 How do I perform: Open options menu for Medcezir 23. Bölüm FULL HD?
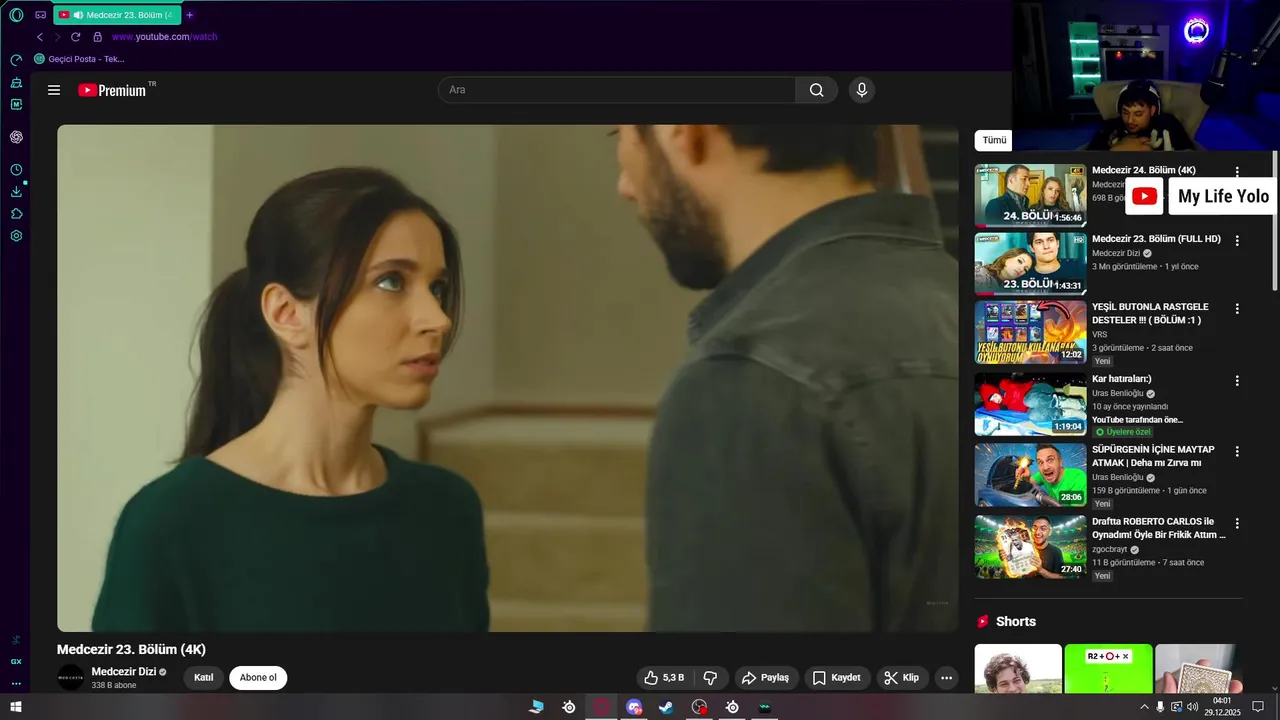1237,241
